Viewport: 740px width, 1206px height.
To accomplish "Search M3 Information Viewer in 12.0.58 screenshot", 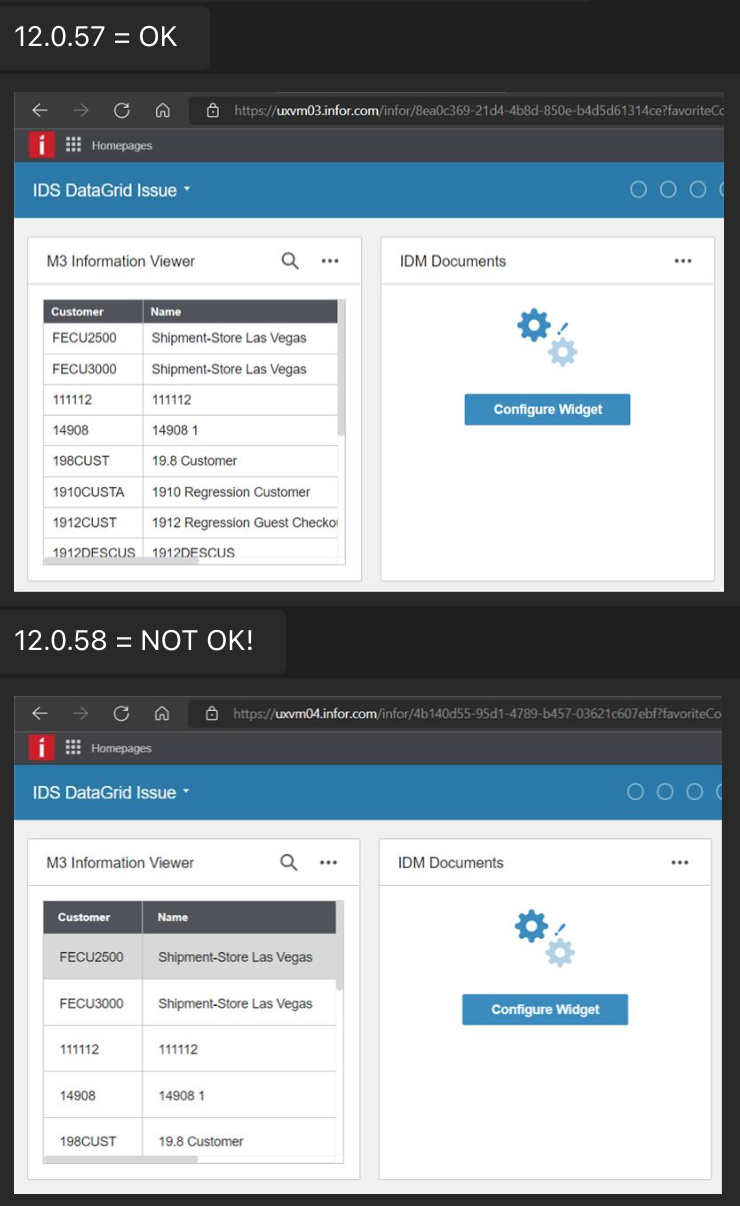I will pos(289,862).
